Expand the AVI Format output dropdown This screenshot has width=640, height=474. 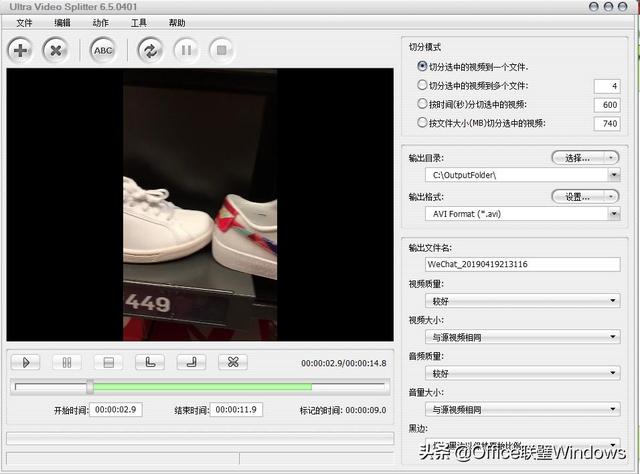coord(612,214)
